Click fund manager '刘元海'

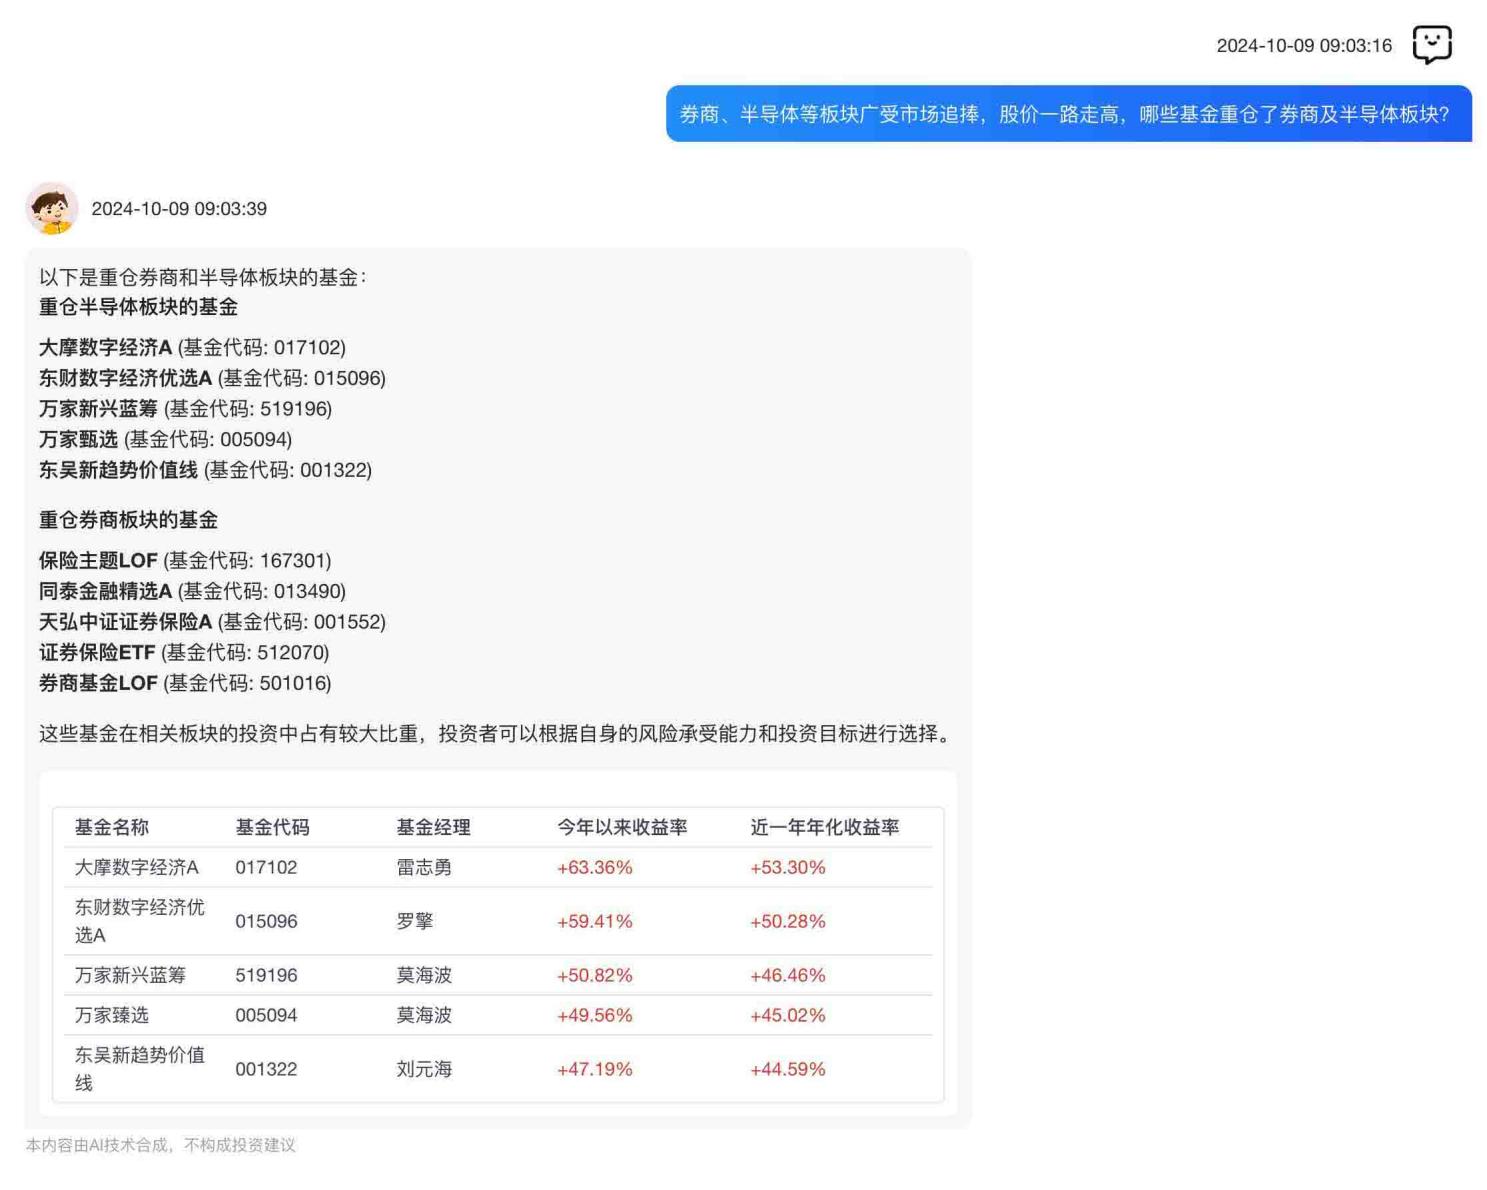pyautogui.click(x=424, y=1070)
